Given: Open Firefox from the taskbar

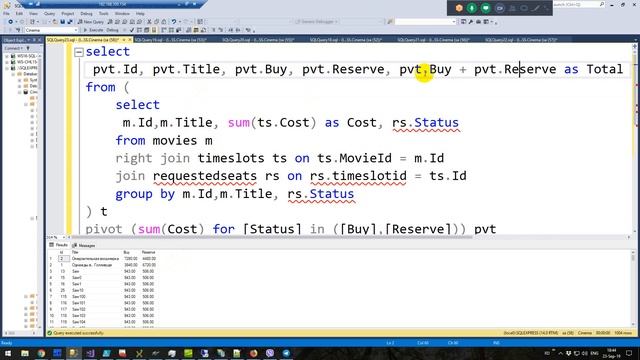Looking at the screenshot, I should coord(253,353).
